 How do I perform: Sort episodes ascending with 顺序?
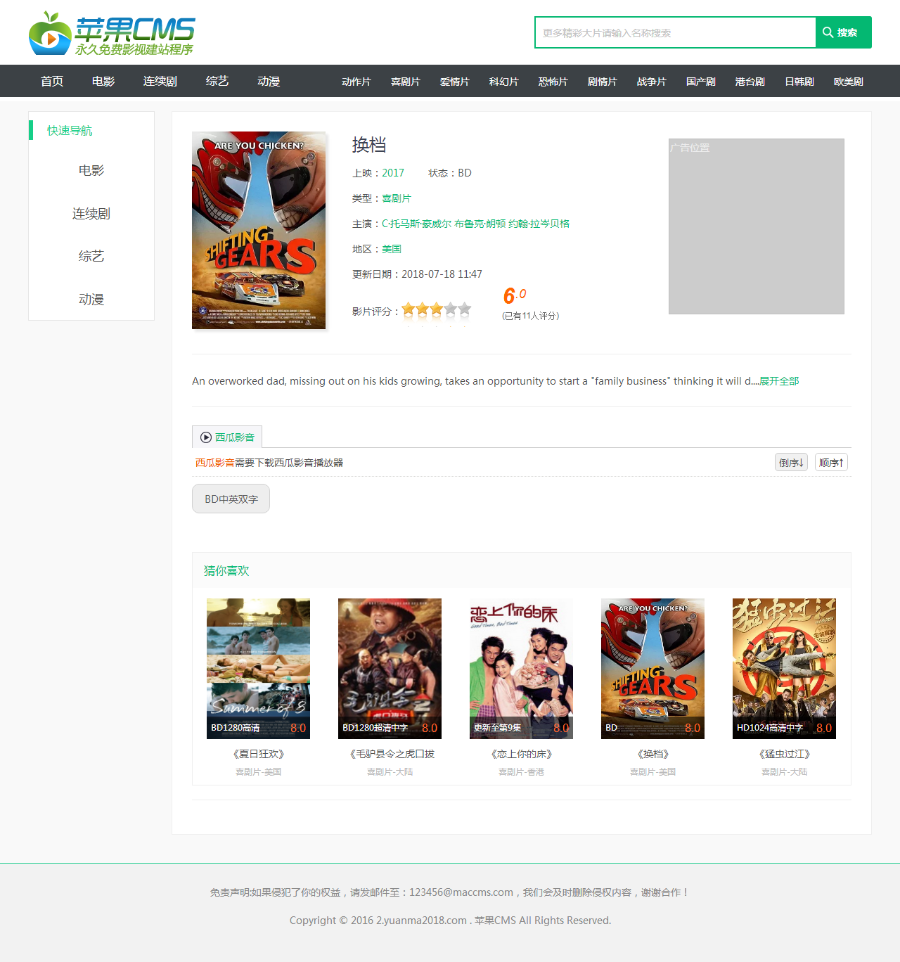click(831, 463)
